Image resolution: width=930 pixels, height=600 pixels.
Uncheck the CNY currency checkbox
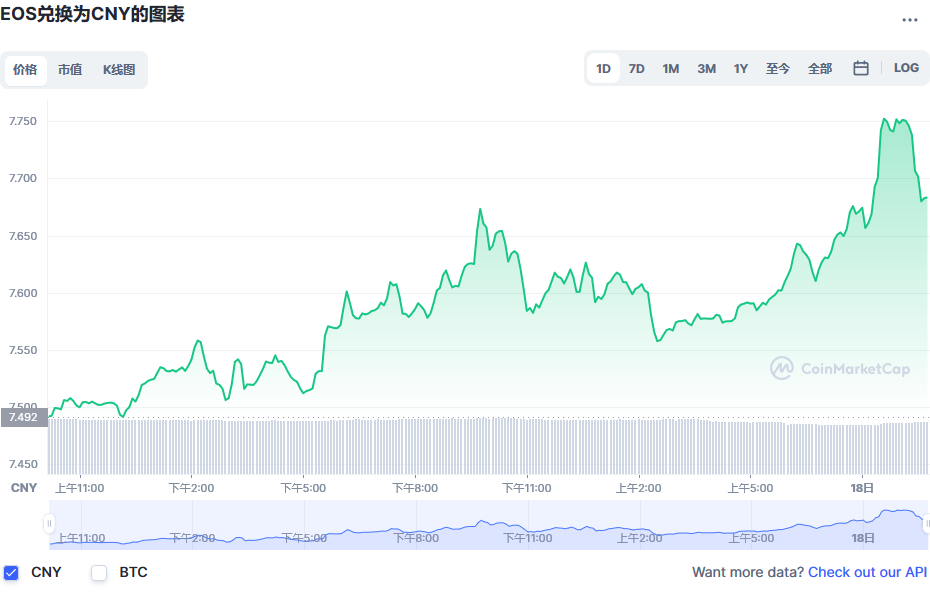(11, 573)
